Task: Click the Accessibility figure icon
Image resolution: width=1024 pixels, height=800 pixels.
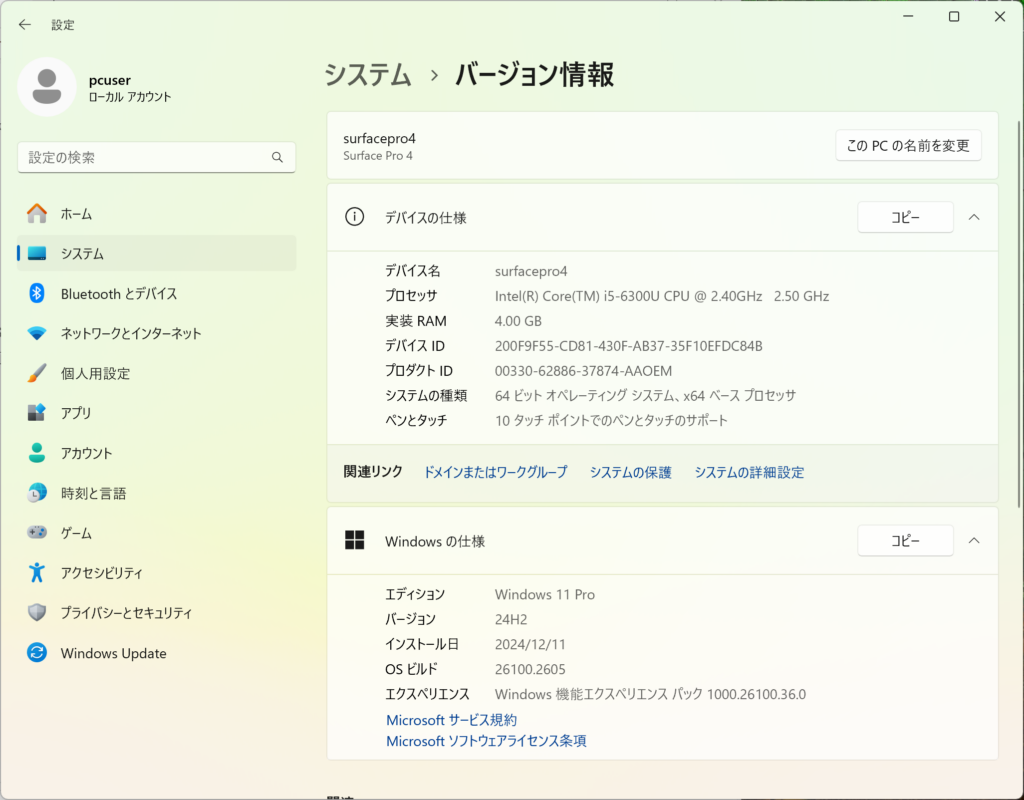Action: 37,573
